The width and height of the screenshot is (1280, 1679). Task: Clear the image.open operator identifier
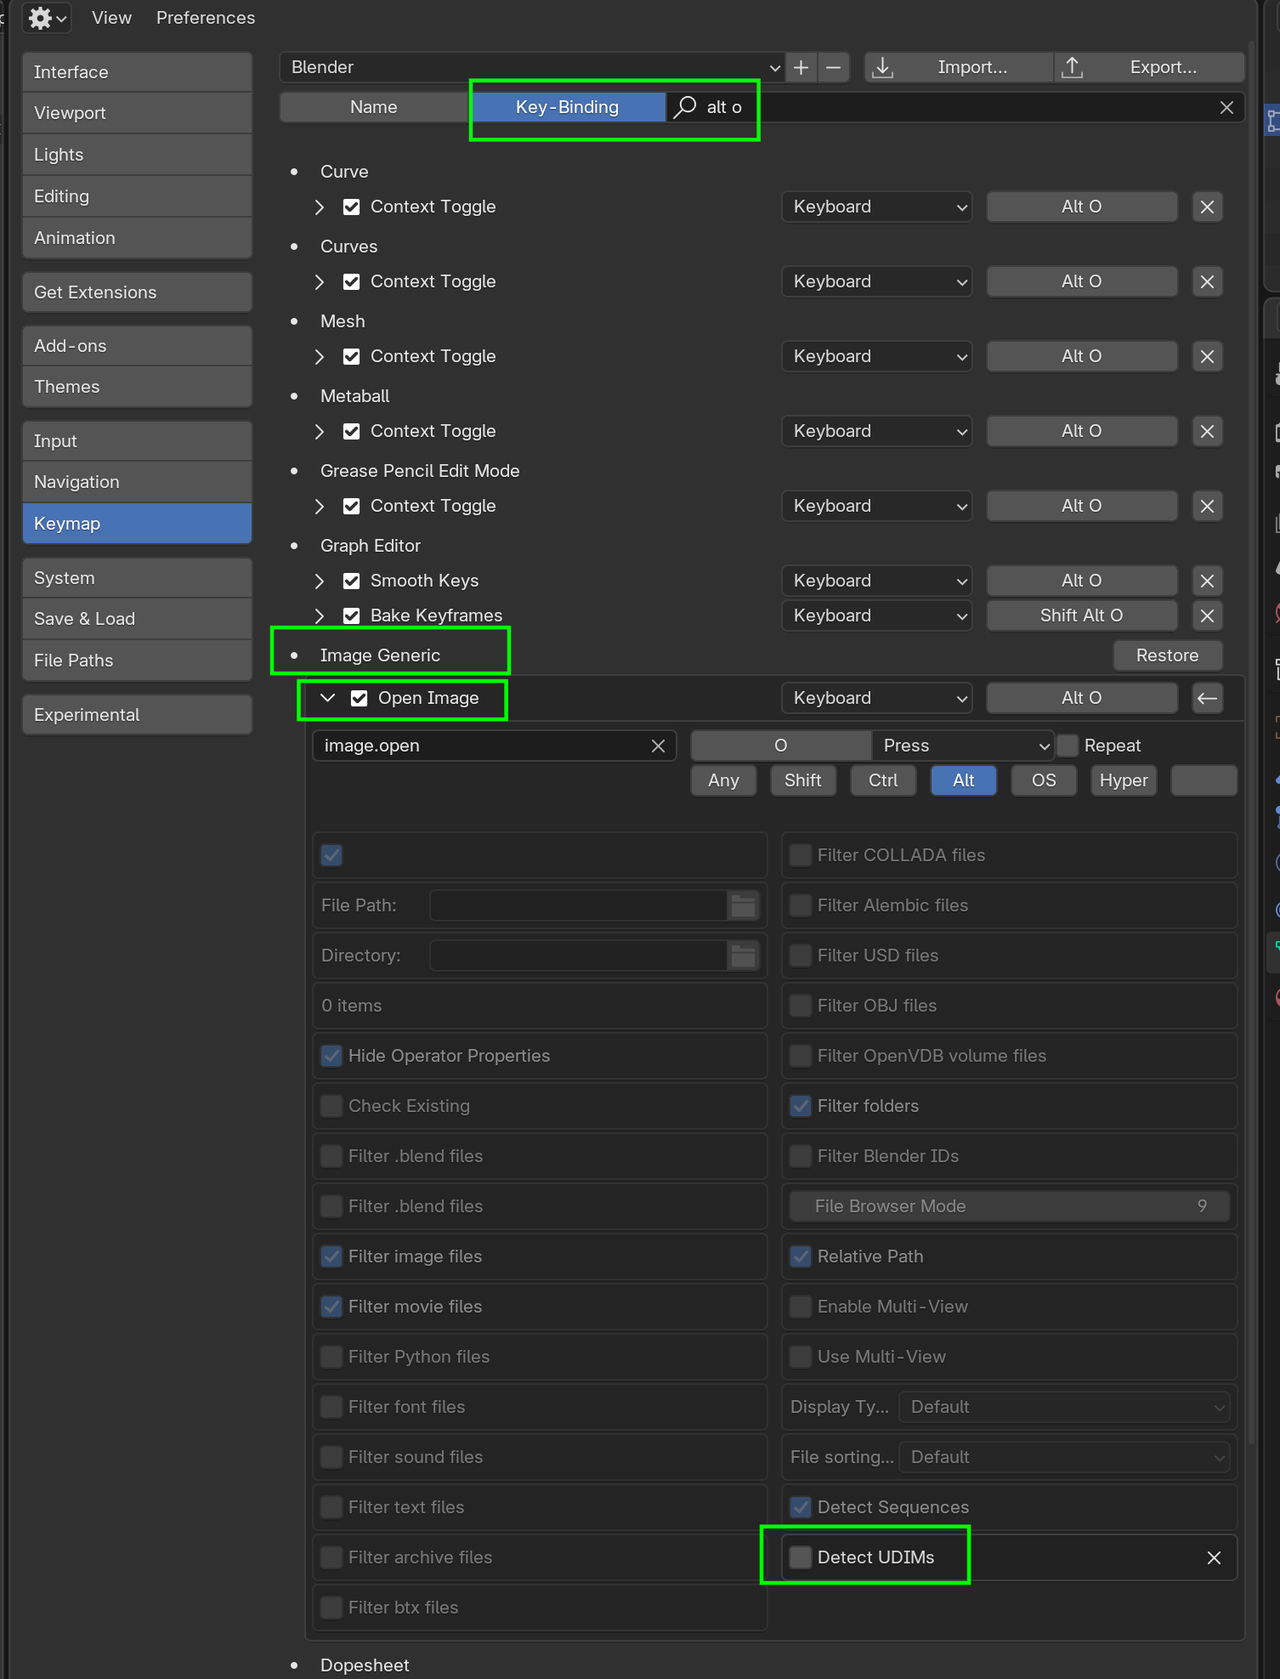(658, 746)
